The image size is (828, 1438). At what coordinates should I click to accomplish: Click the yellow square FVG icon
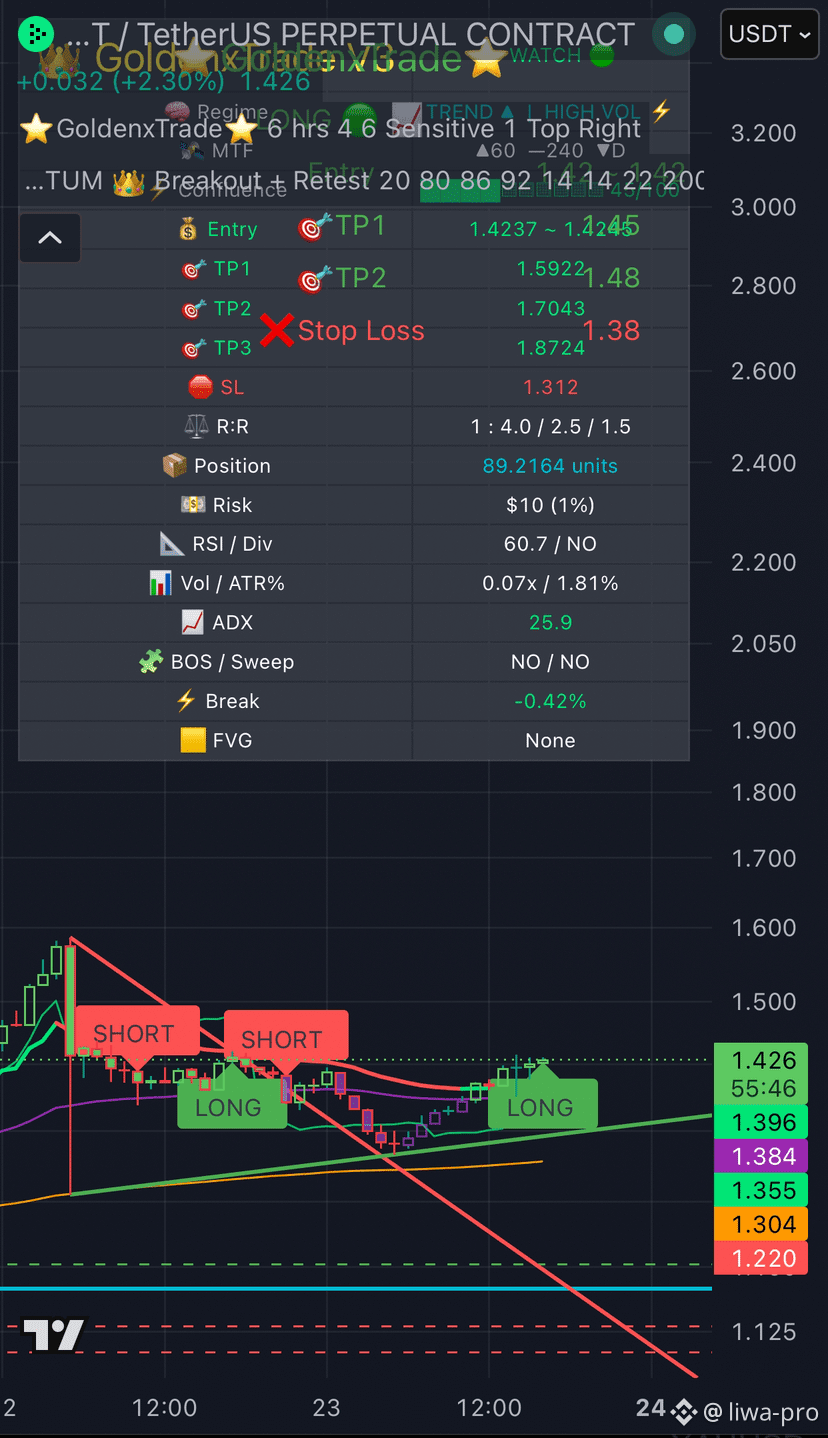[x=192, y=740]
